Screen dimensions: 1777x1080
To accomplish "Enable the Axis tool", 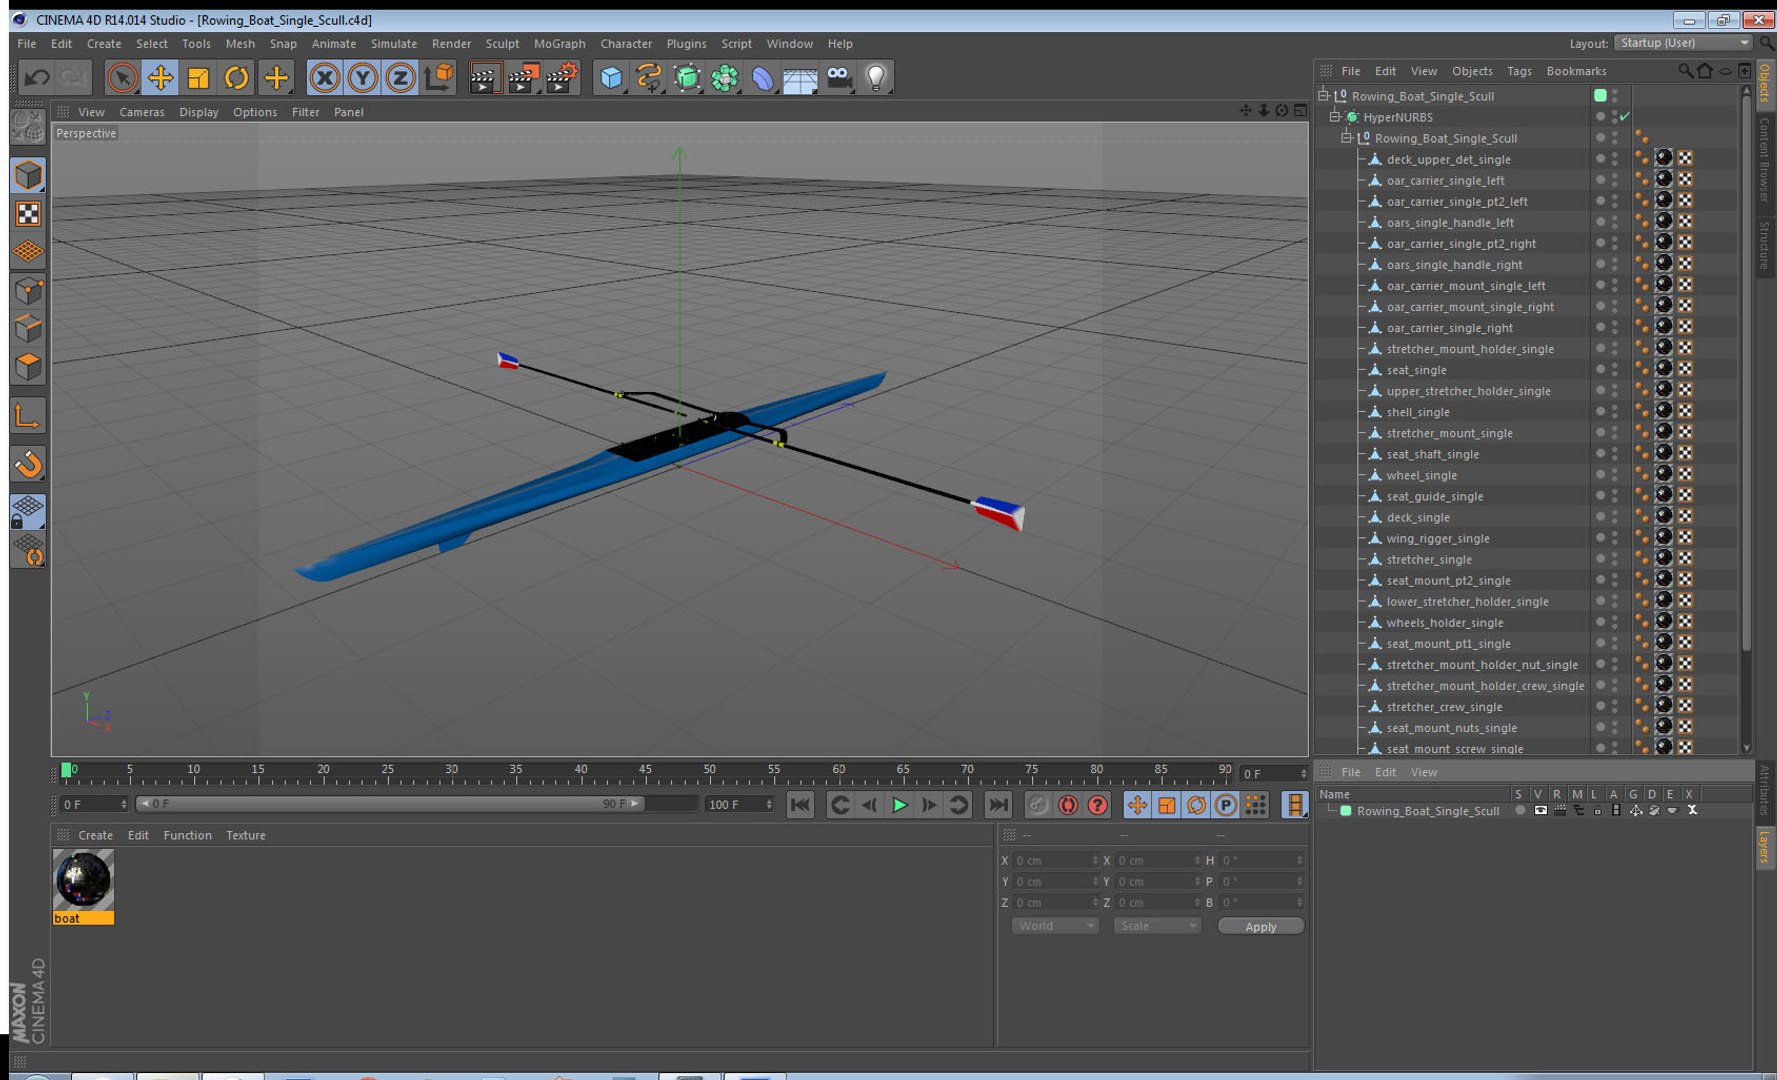I will pyautogui.click(x=28, y=414).
